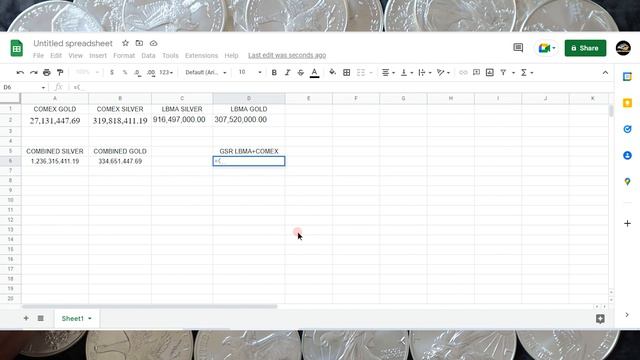Create a filter
The image size is (640, 360).
[x=503, y=73]
